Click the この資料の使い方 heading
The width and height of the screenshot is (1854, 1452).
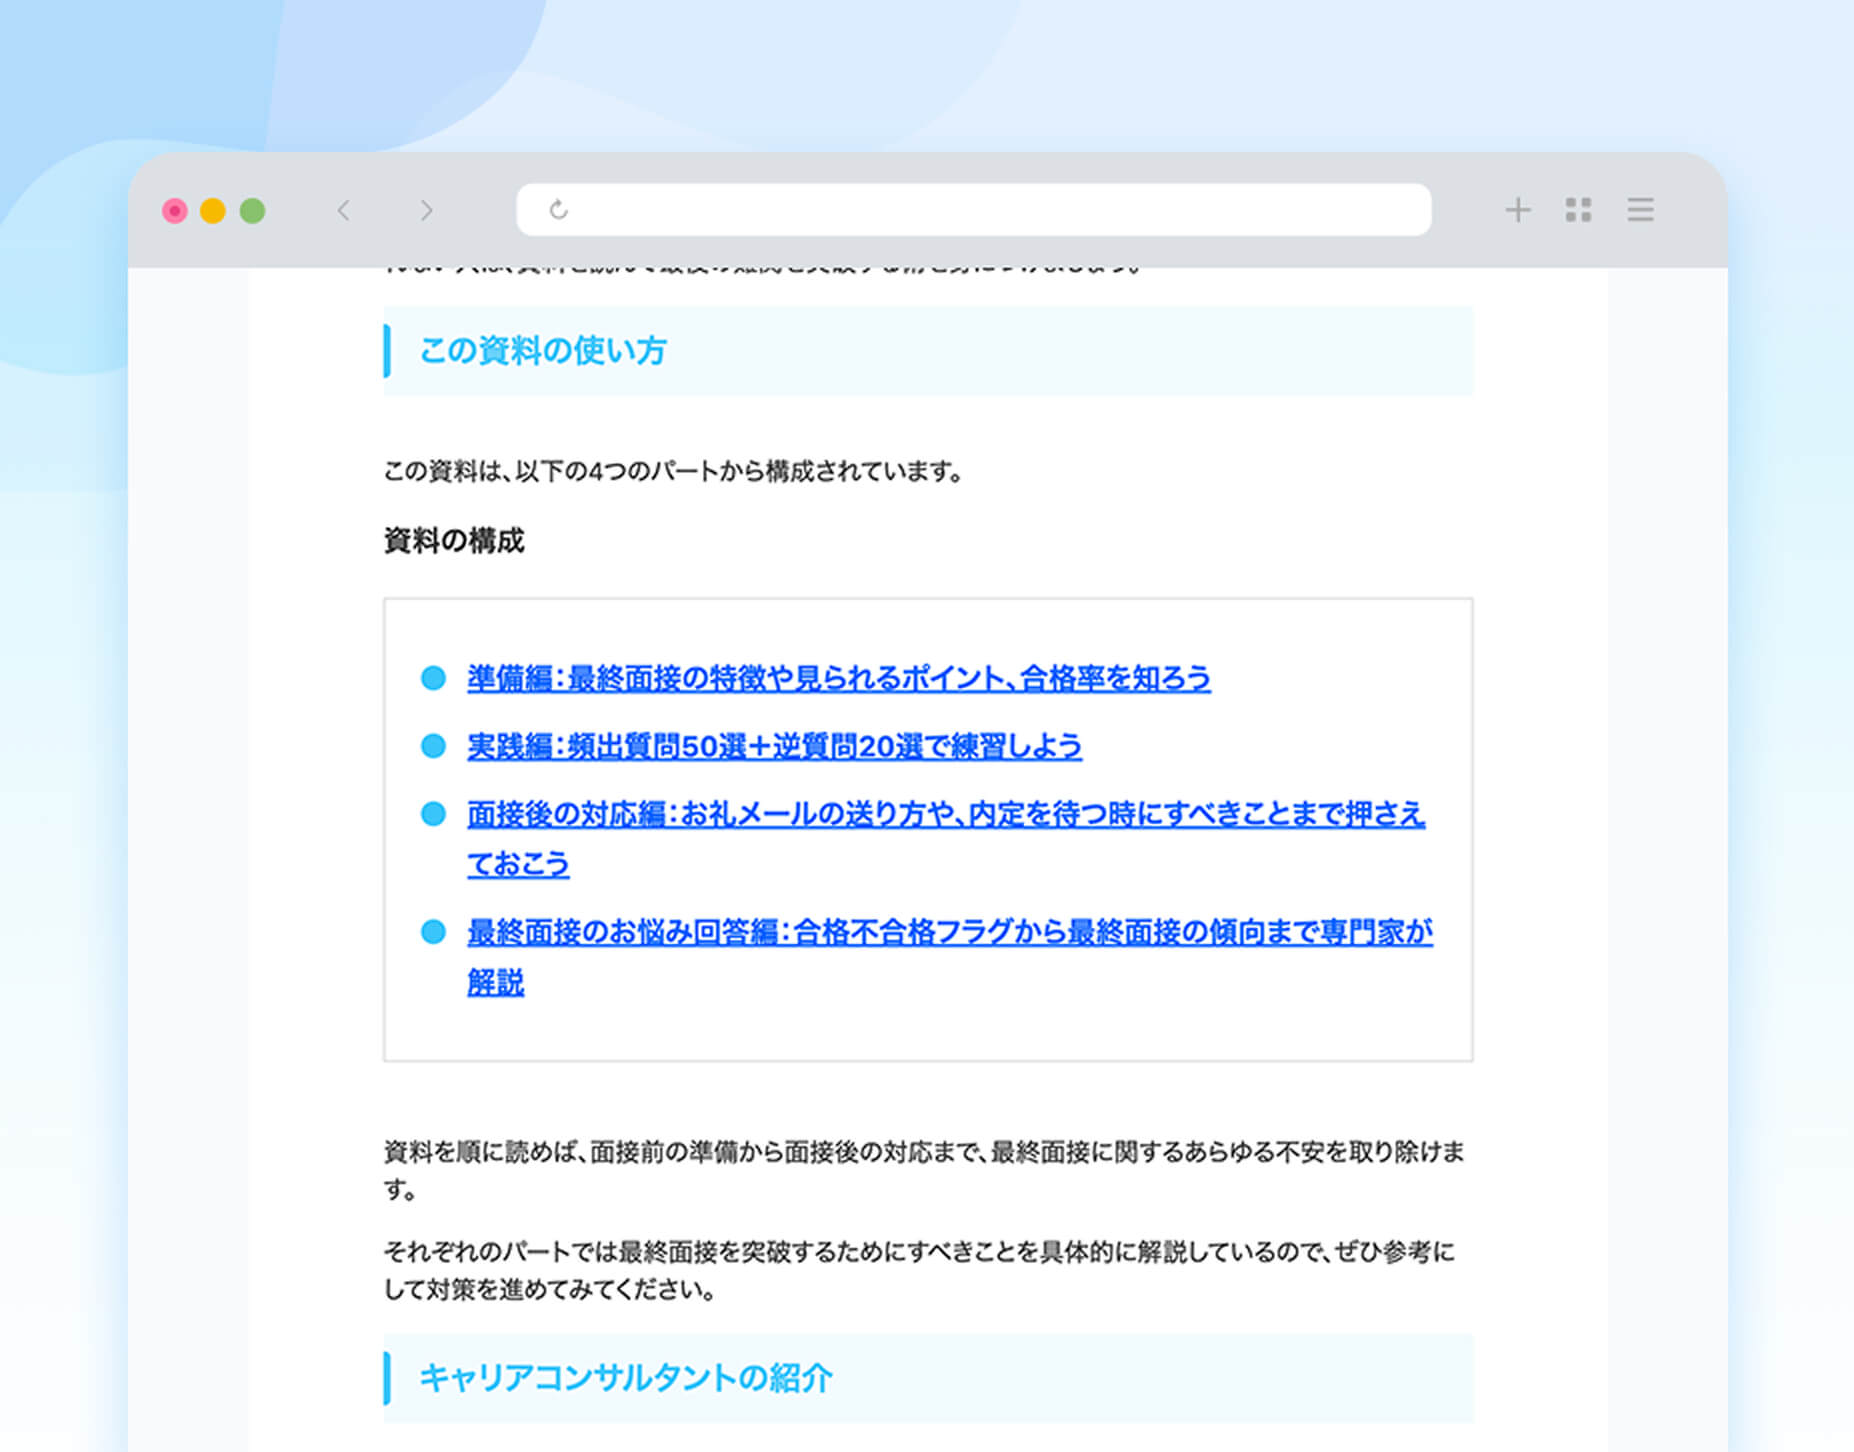click(x=543, y=351)
